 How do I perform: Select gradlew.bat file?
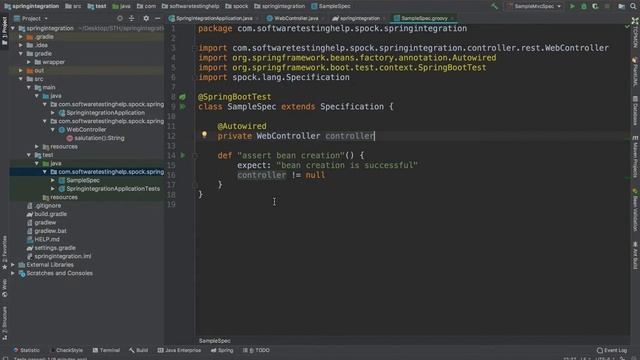point(50,231)
